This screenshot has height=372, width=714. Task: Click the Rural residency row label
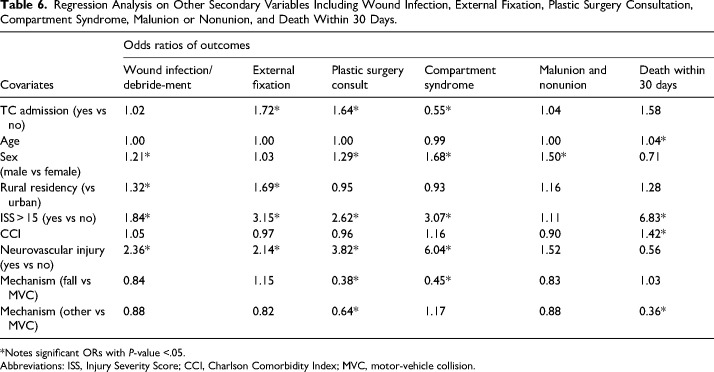tap(48, 194)
